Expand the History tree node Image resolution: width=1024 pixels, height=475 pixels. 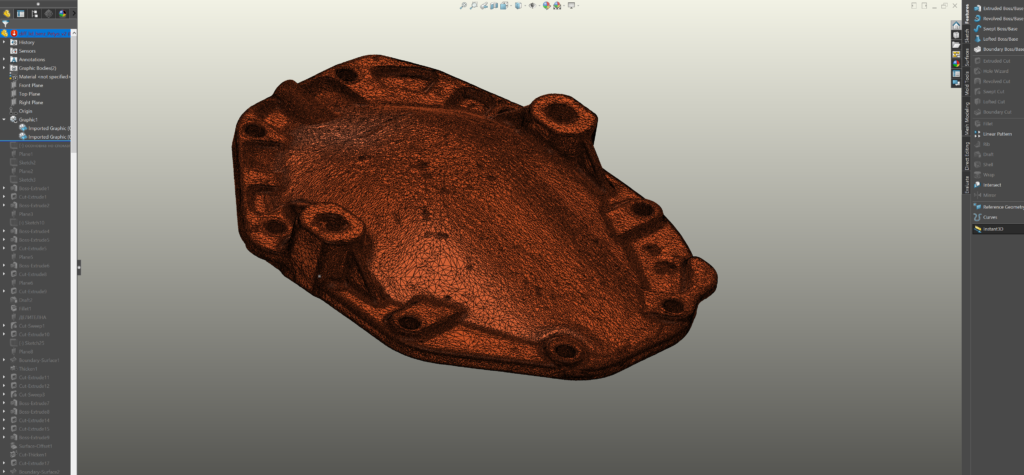pyautogui.click(x=4, y=42)
